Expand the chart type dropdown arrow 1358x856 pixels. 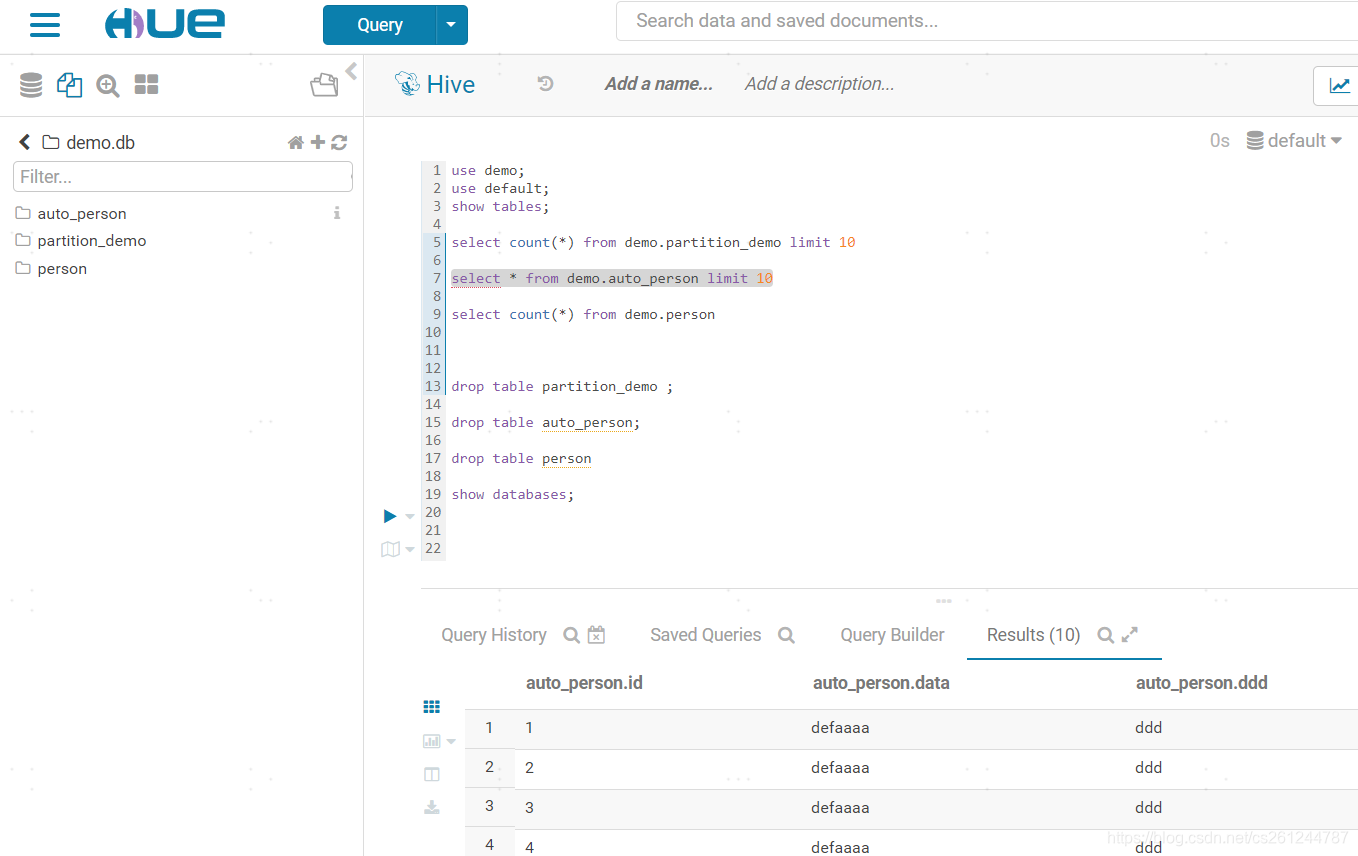[x=451, y=742]
